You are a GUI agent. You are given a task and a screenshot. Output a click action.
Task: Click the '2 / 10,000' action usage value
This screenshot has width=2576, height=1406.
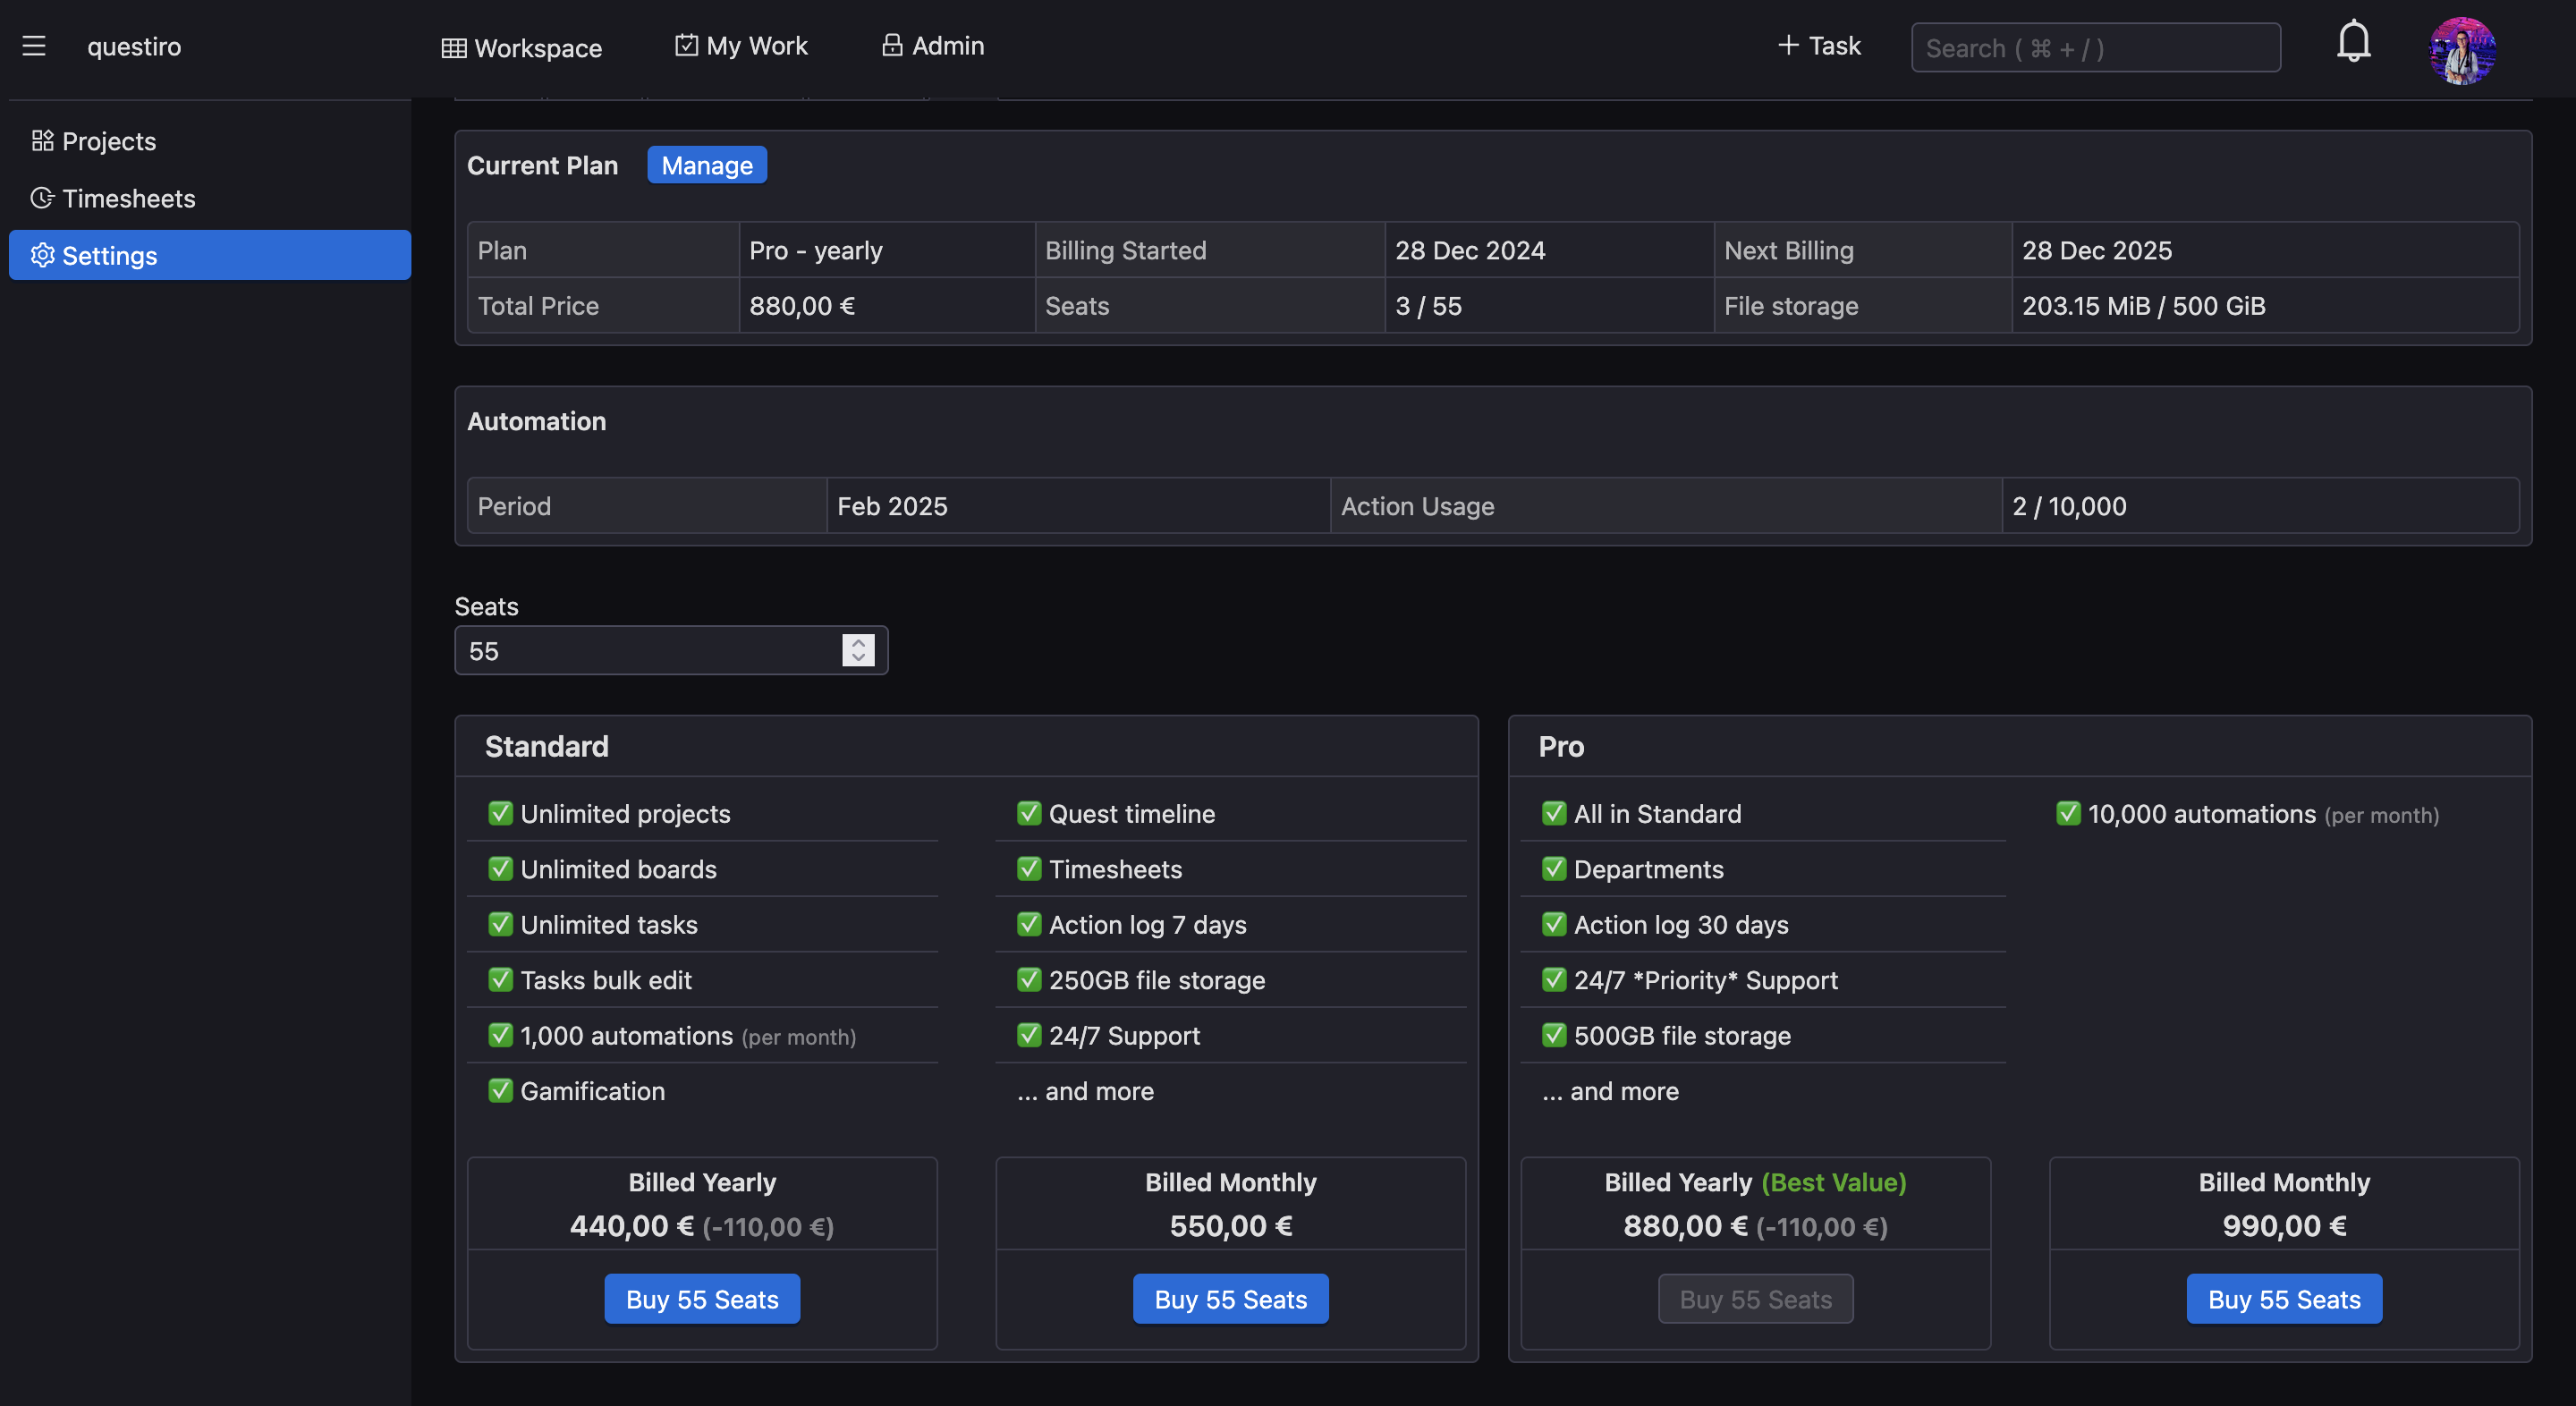2069,505
